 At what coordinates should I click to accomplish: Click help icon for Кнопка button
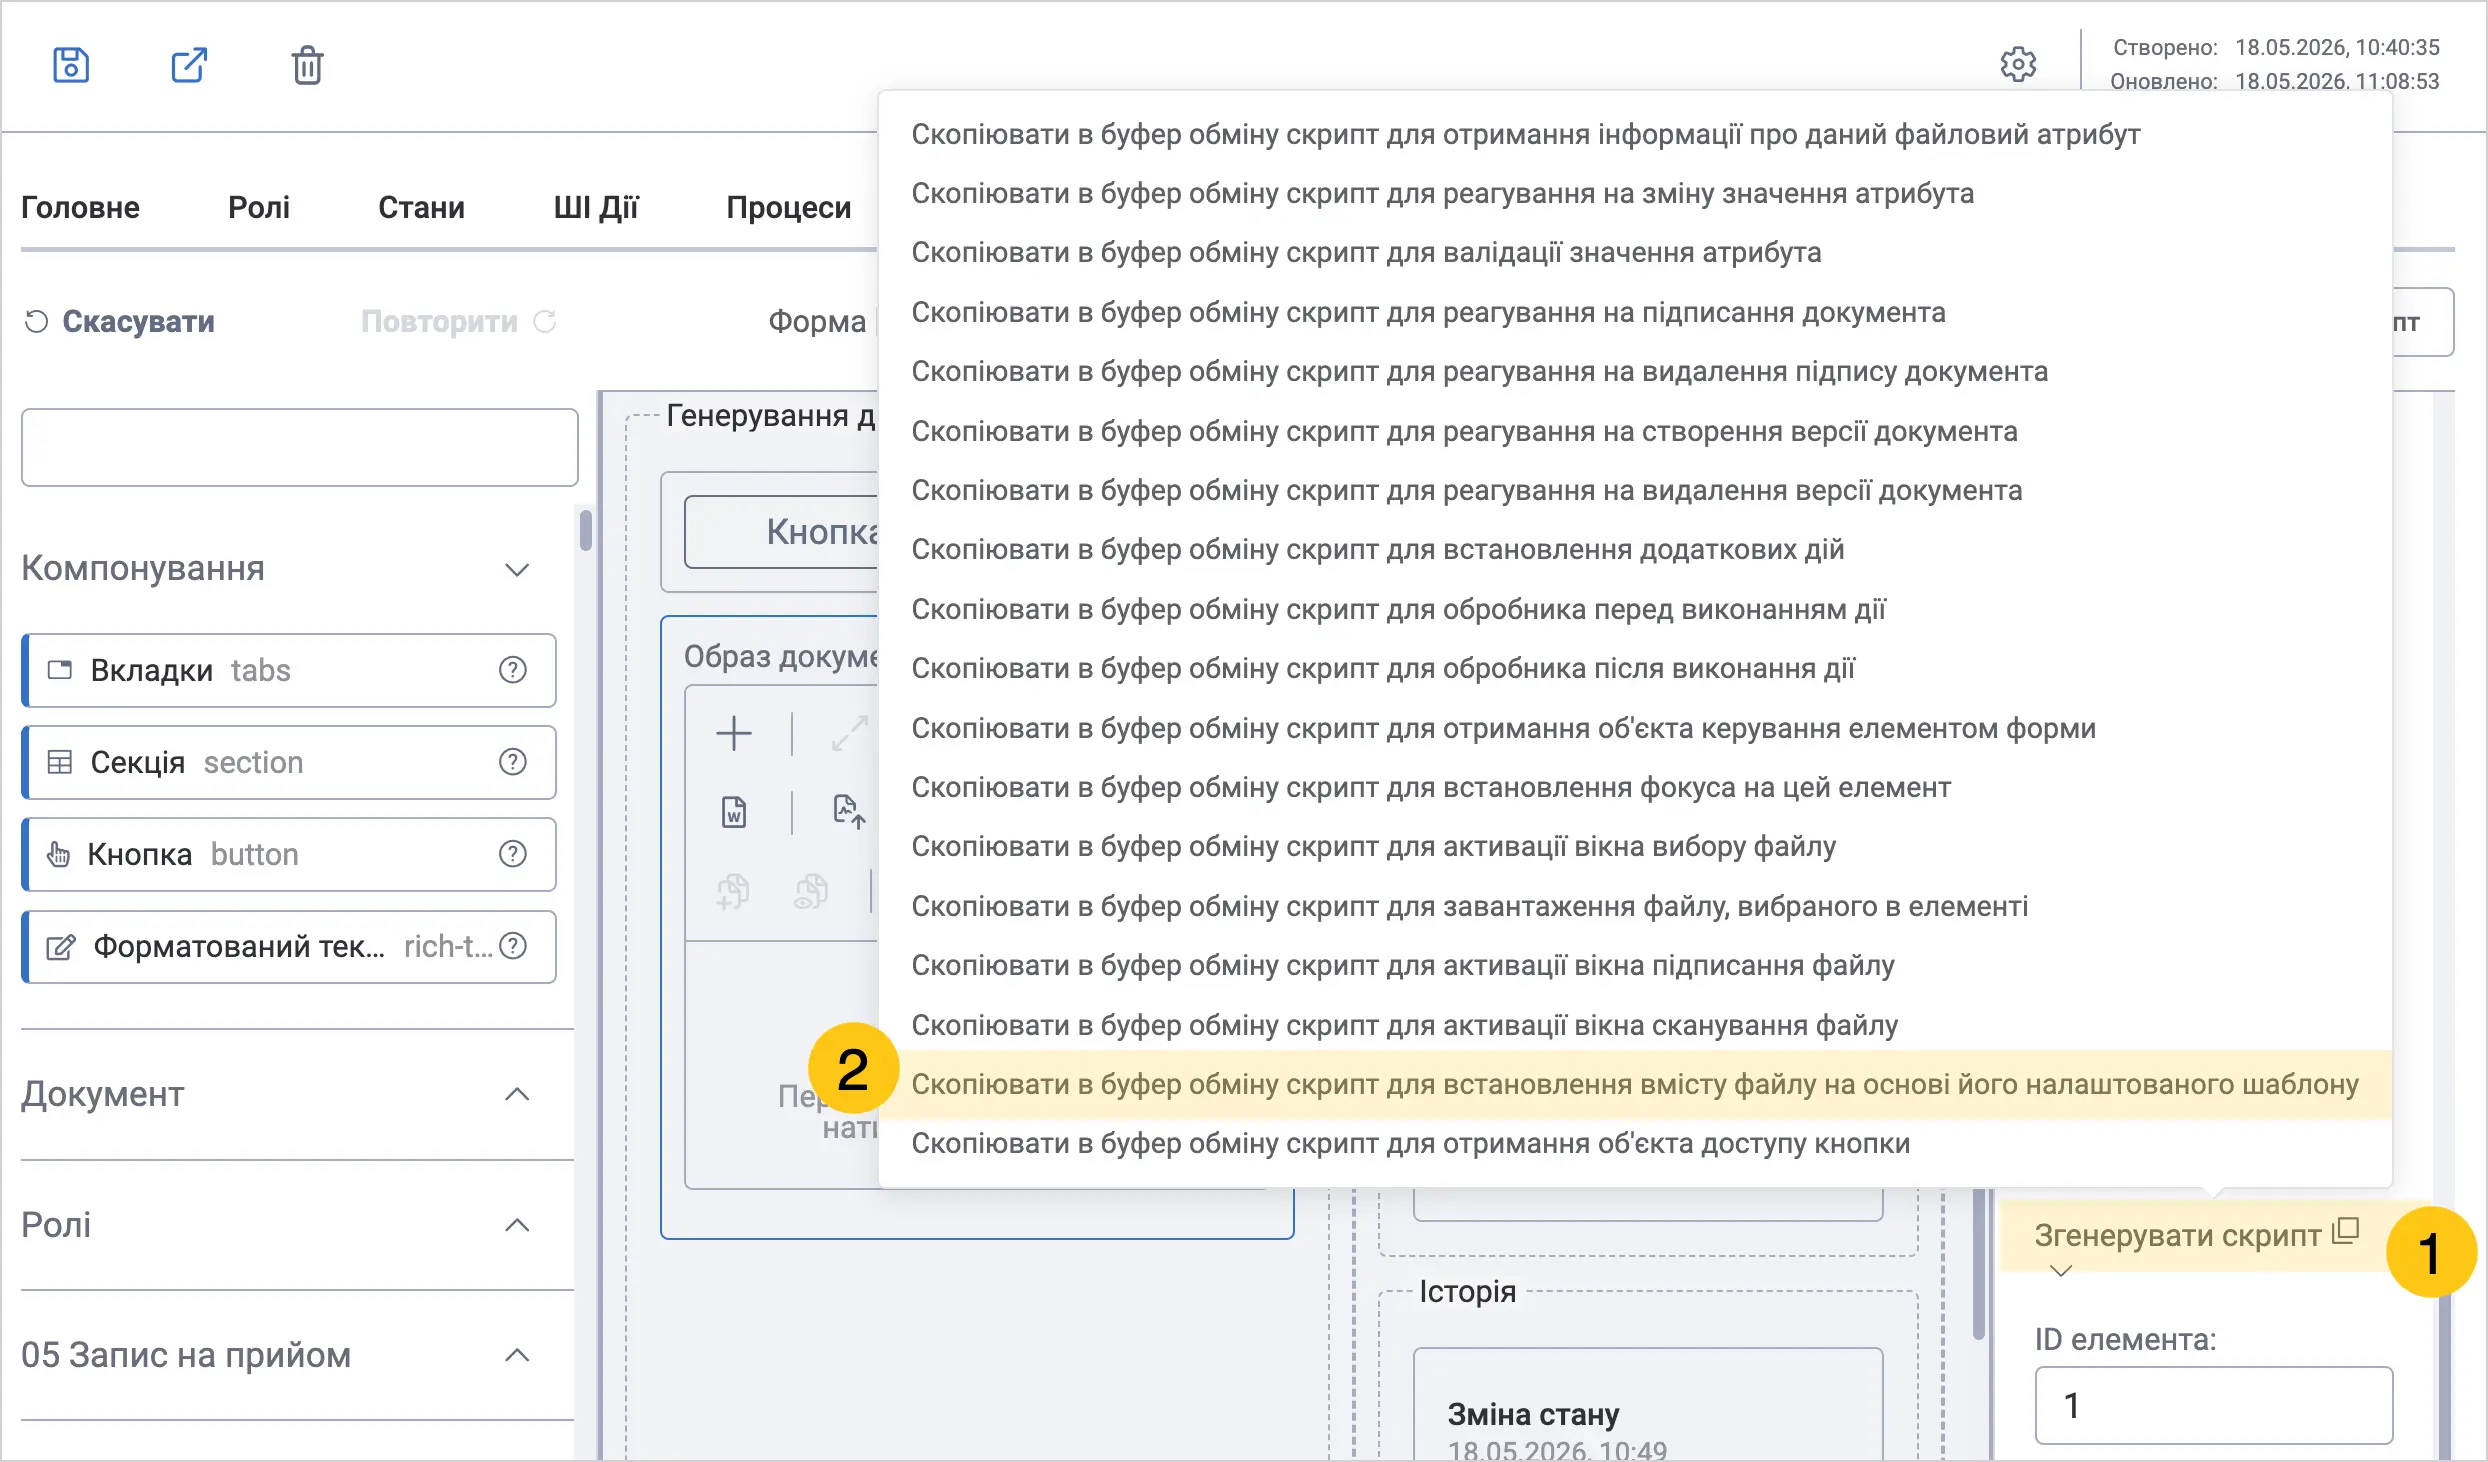(513, 854)
